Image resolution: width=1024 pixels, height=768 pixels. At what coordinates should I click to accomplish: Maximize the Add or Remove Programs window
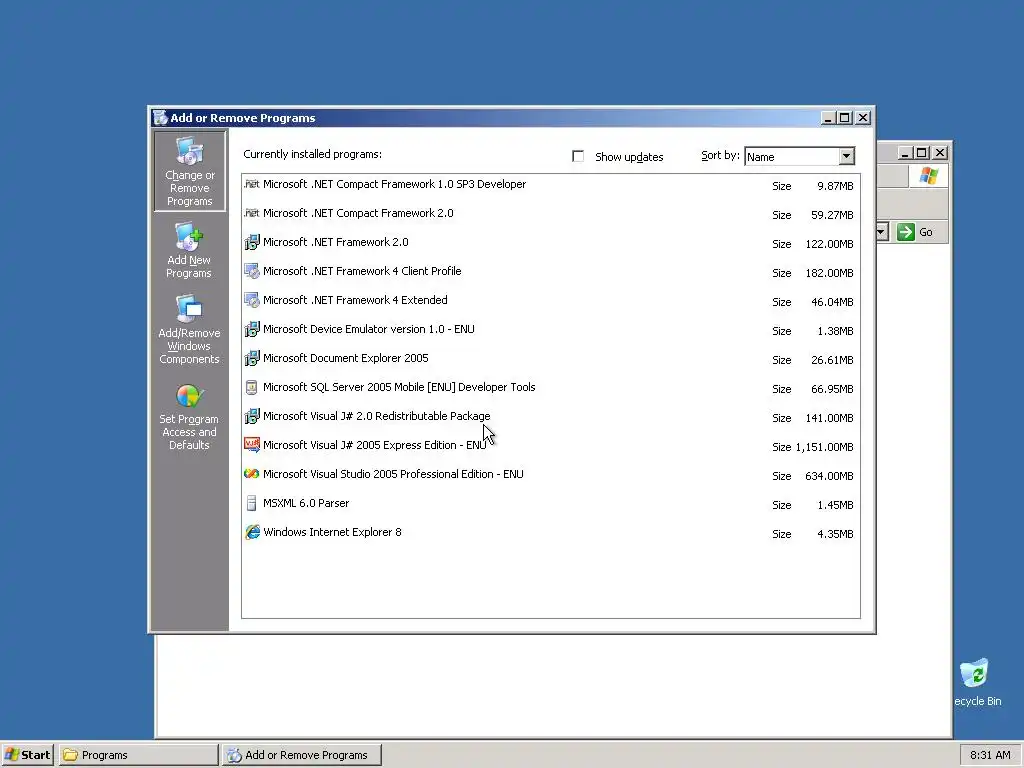click(x=844, y=118)
